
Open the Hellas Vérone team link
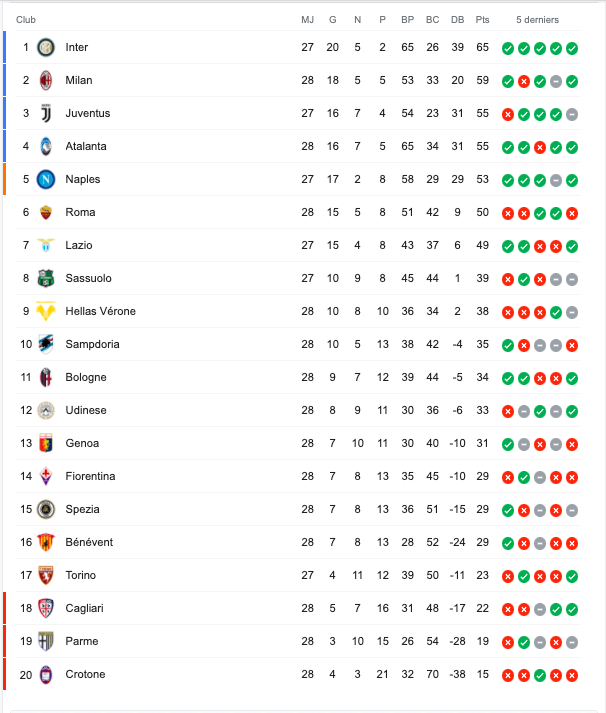(100, 311)
